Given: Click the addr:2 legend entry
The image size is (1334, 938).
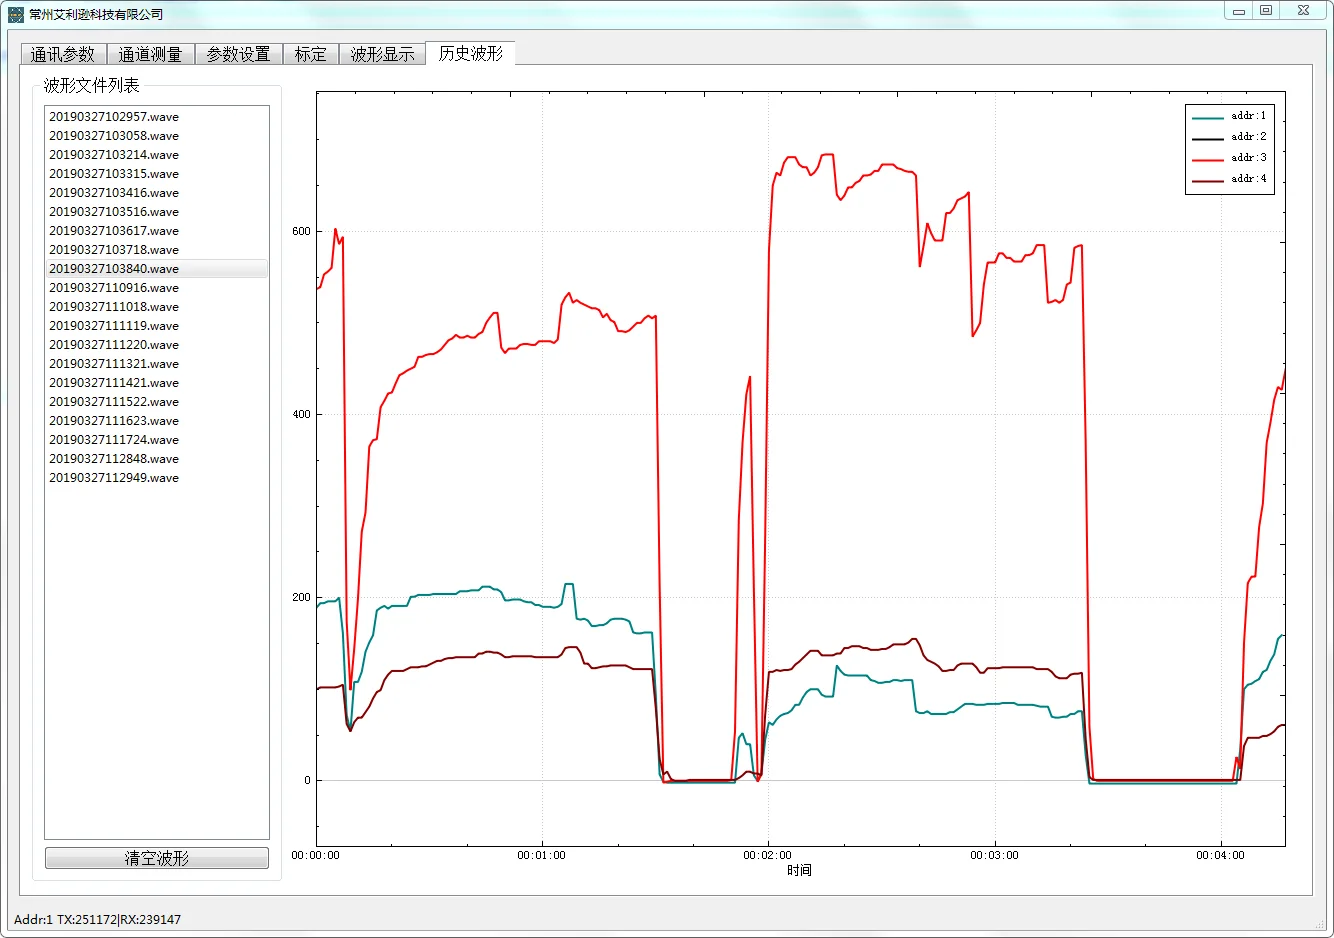Looking at the screenshot, I should click(1229, 137).
